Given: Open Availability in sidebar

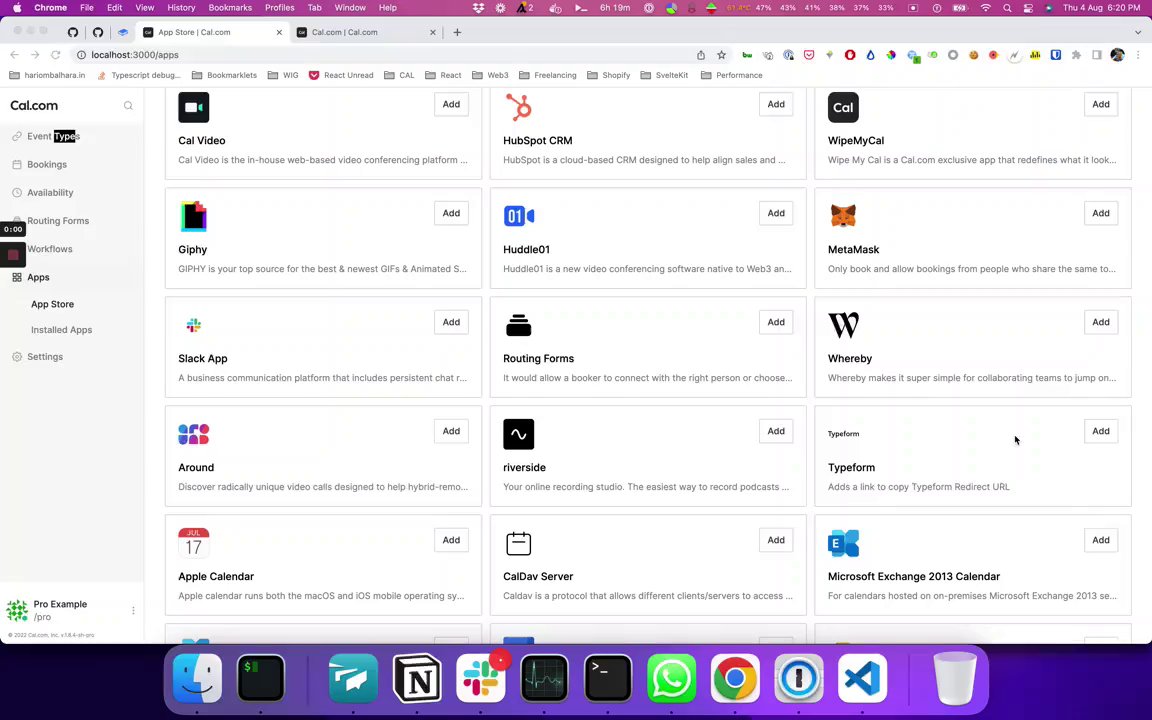Looking at the screenshot, I should (x=50, y=192).
